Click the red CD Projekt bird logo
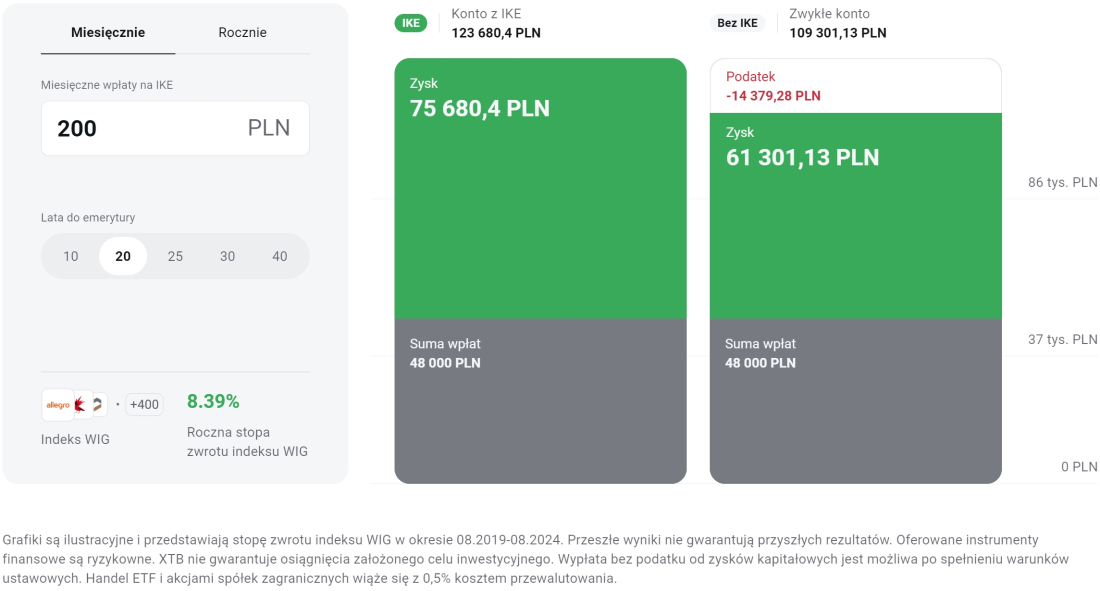Screen dimensions: 1100x591 [x=80, y=405]
